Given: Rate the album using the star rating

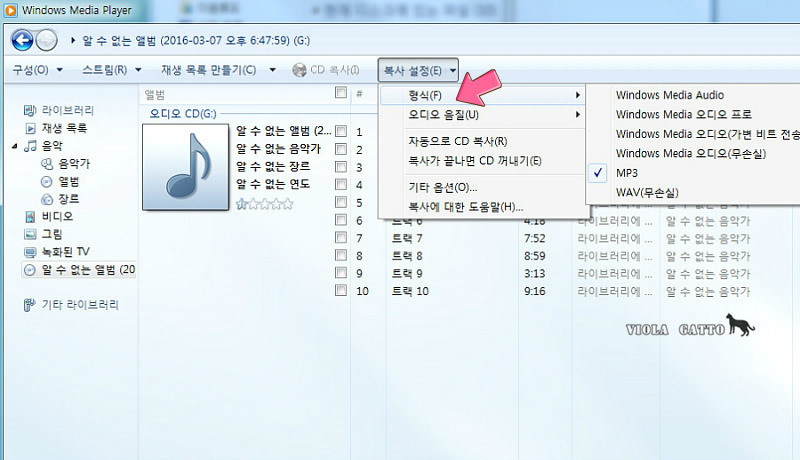Looking at the screenshot, I should coord(265,205).
